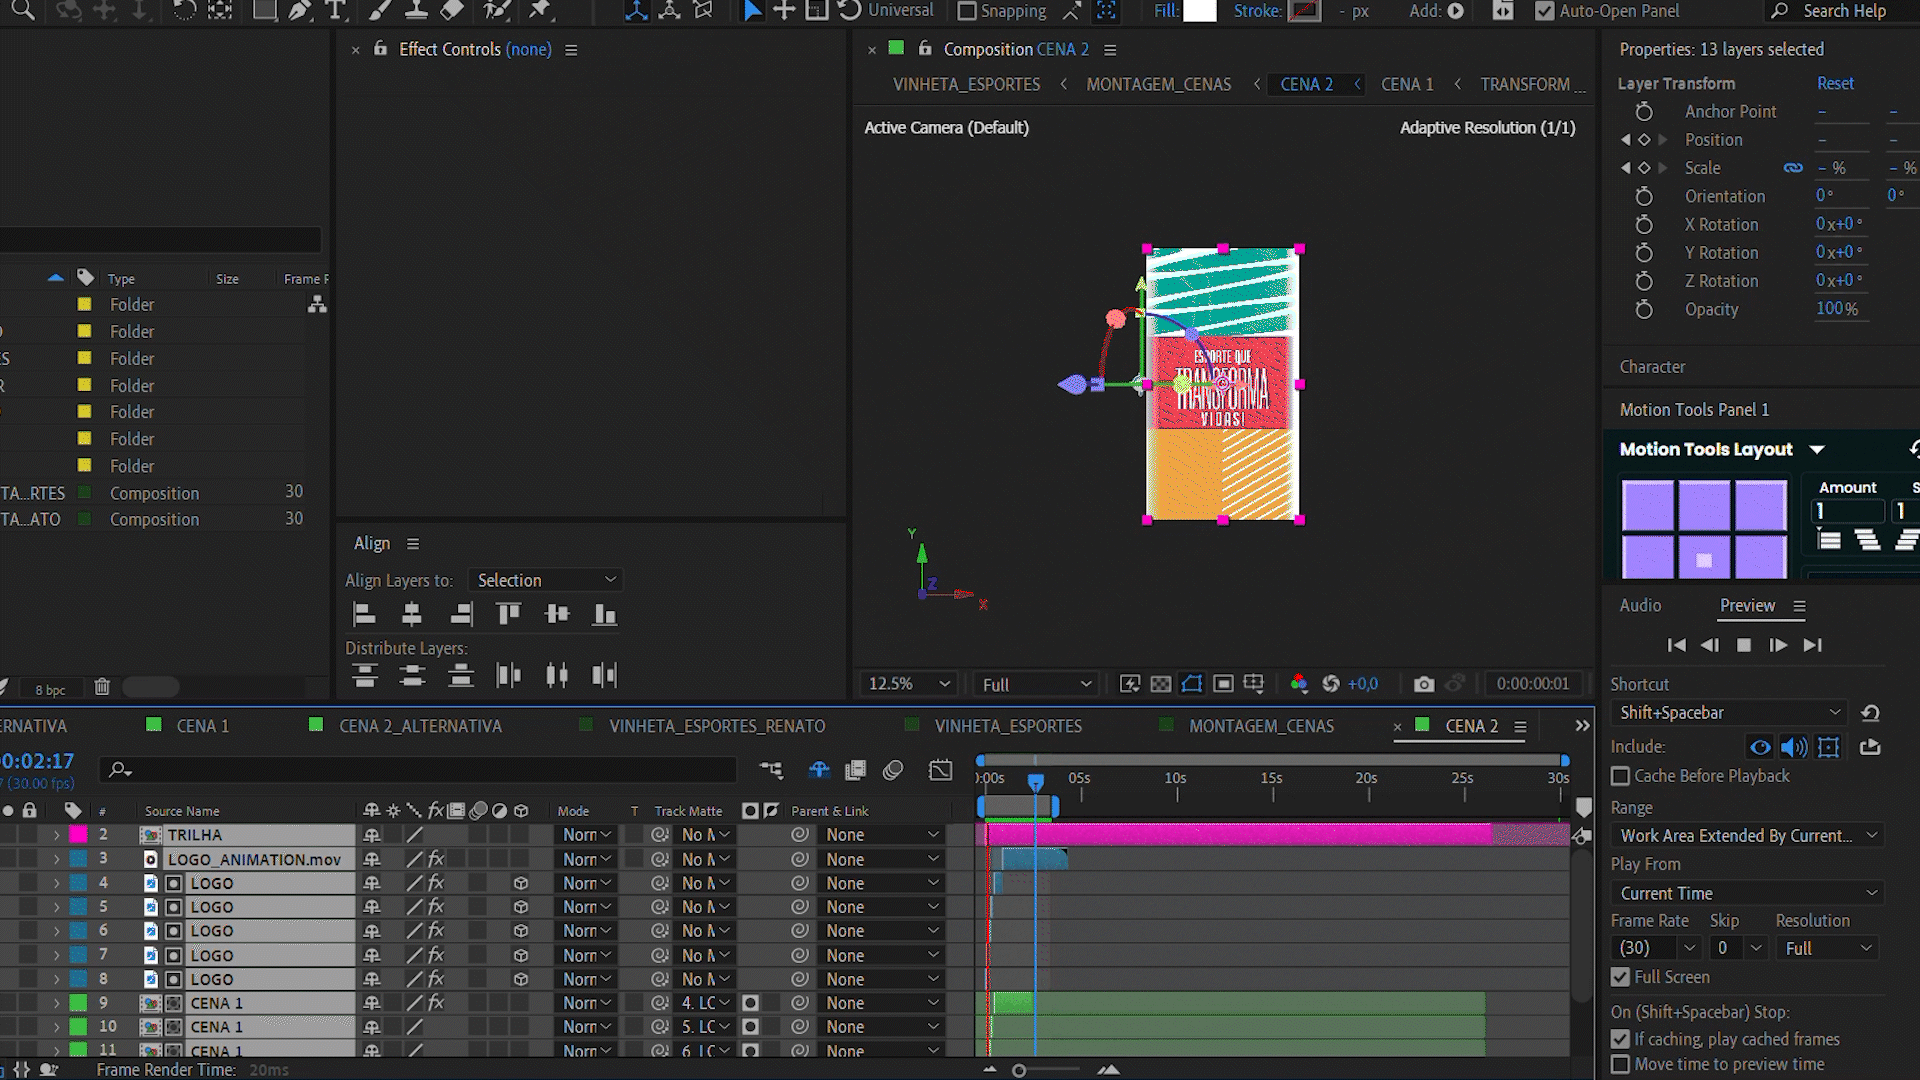The width and height of the screenshot is (1920, 1080).
Task: Click align left edges icon
Action: 364,614
